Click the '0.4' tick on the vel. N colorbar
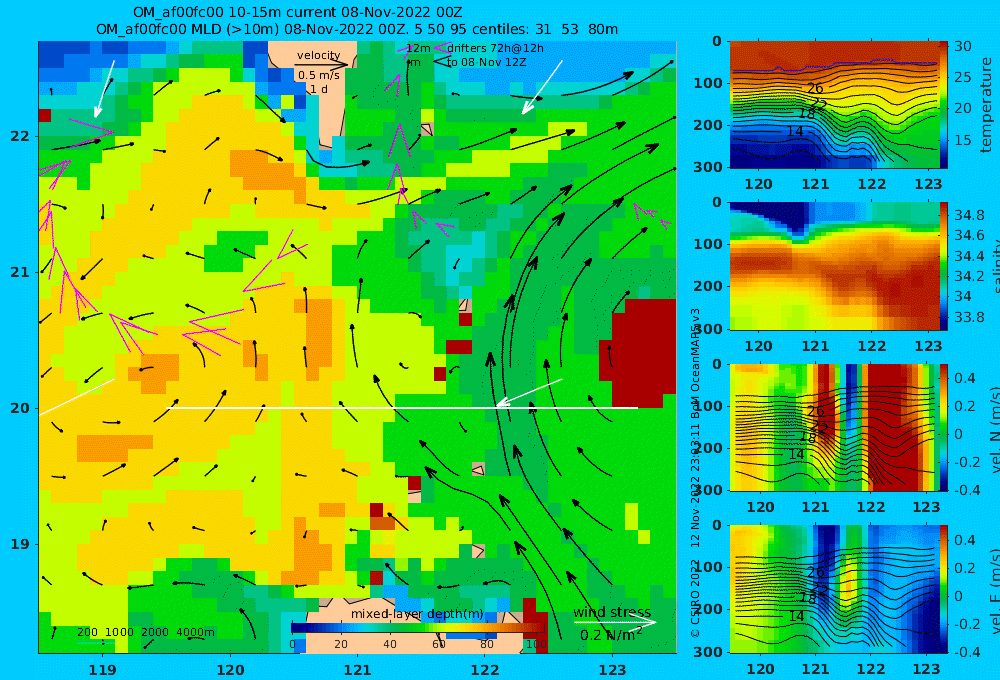Viewport: 1000px width, 680px height. coord(964,378)
